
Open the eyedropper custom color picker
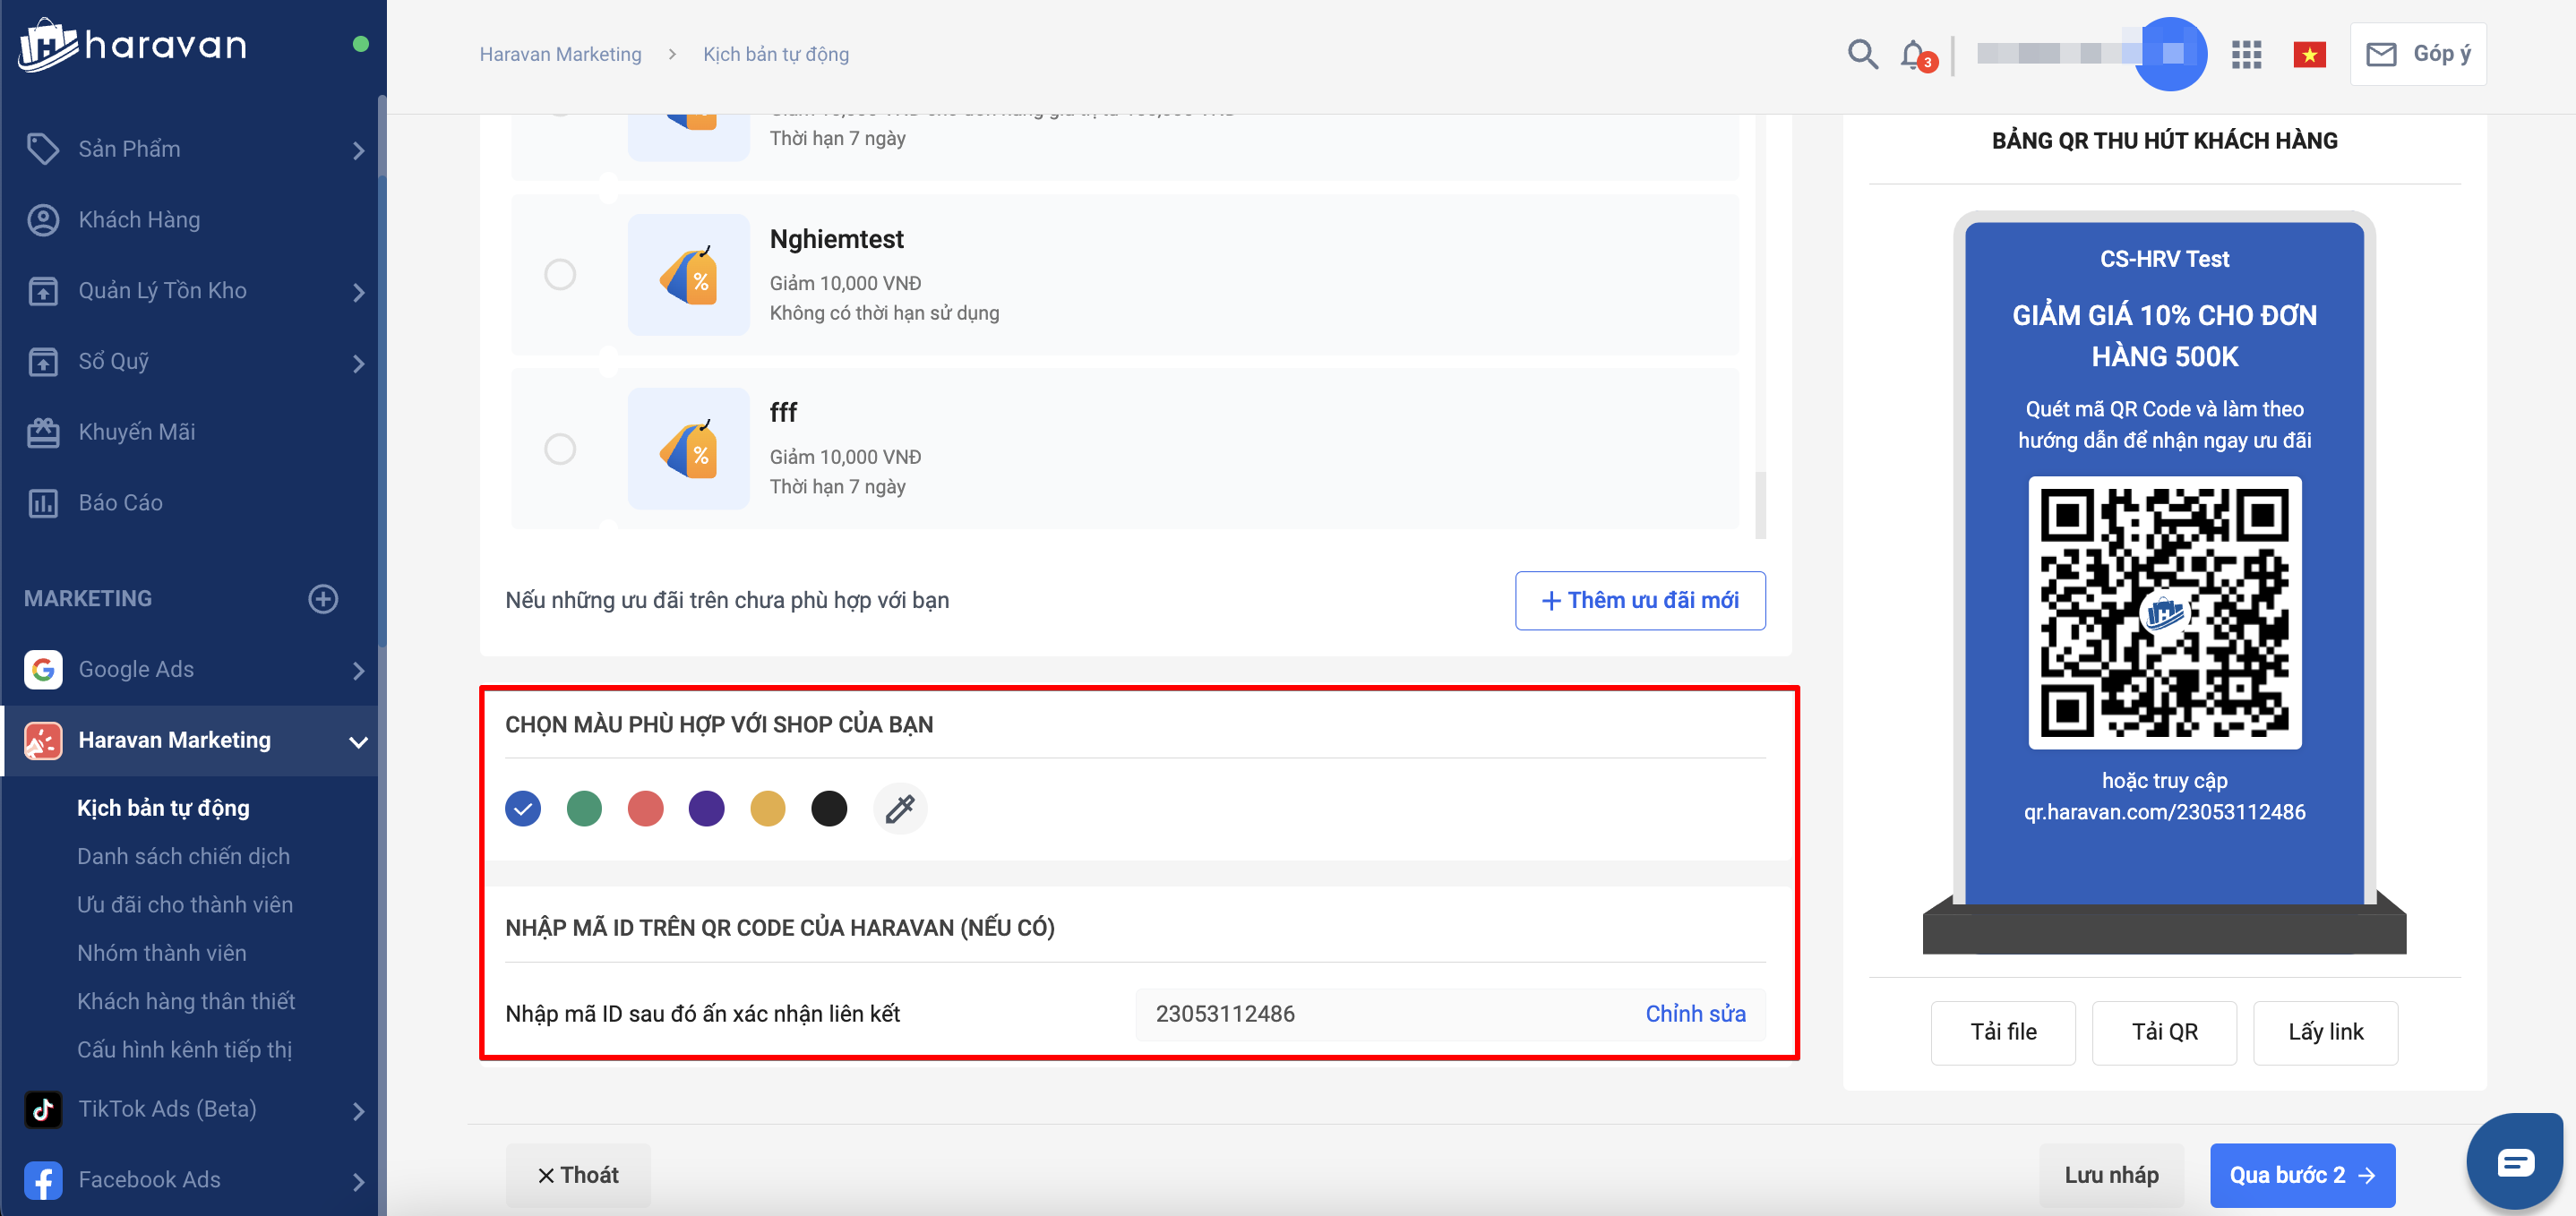tap(900, 808)
